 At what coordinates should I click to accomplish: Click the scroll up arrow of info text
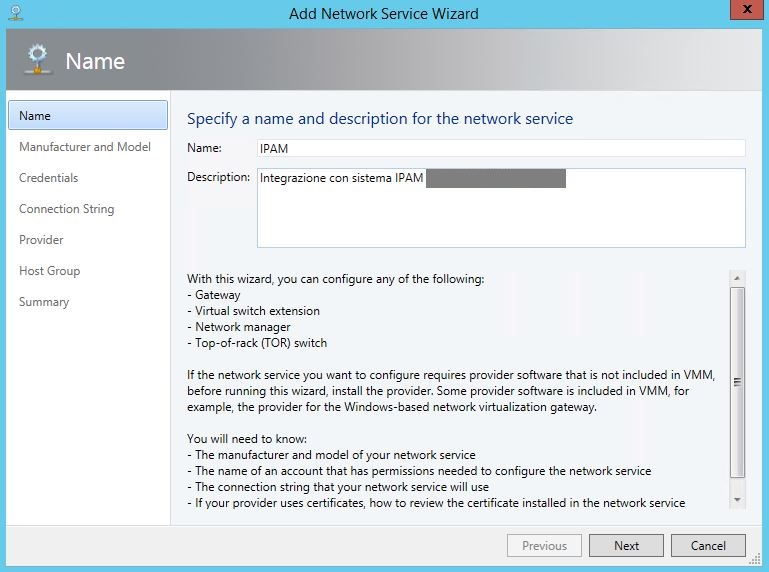(737, 278)
